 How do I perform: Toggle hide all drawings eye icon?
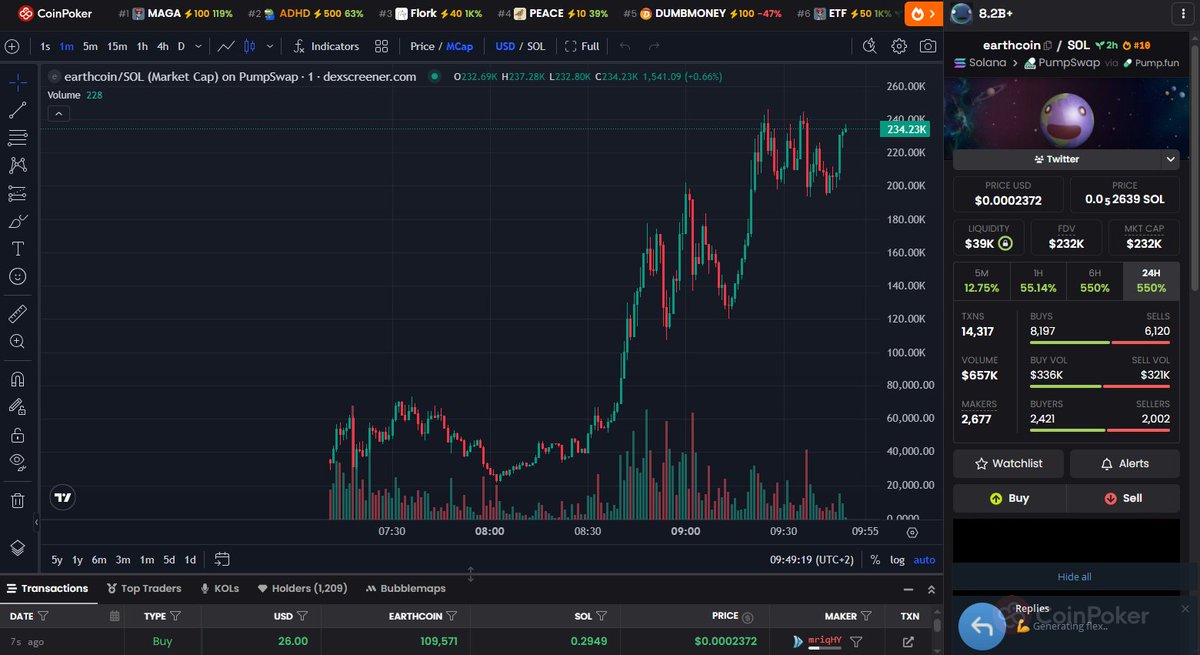click(17, 462)
